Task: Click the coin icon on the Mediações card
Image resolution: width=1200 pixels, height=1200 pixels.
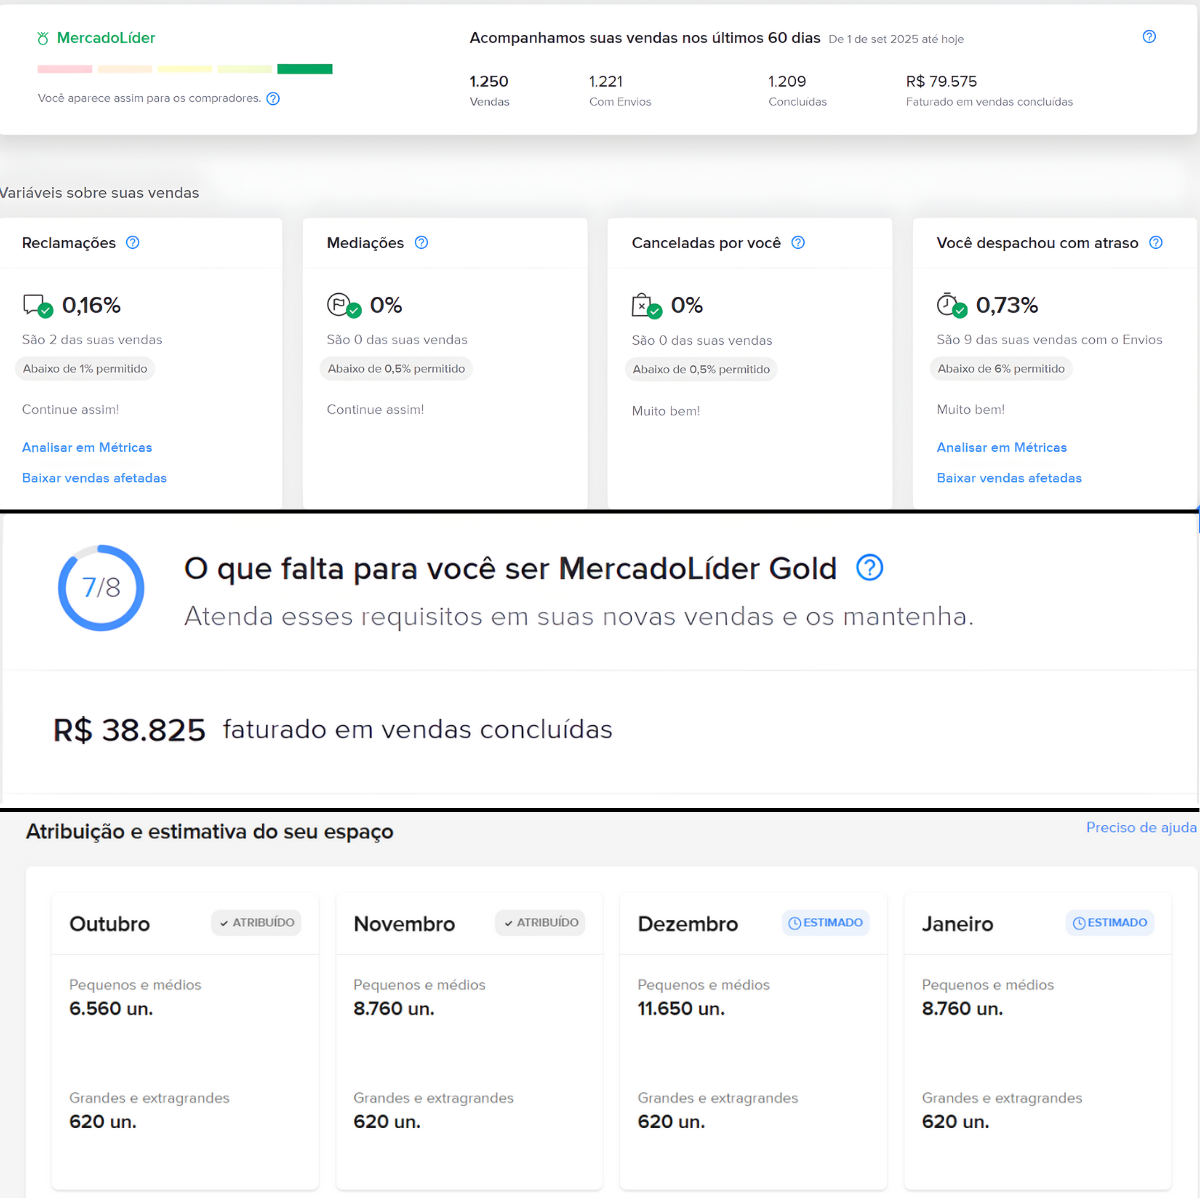Action: click(340, 304)
